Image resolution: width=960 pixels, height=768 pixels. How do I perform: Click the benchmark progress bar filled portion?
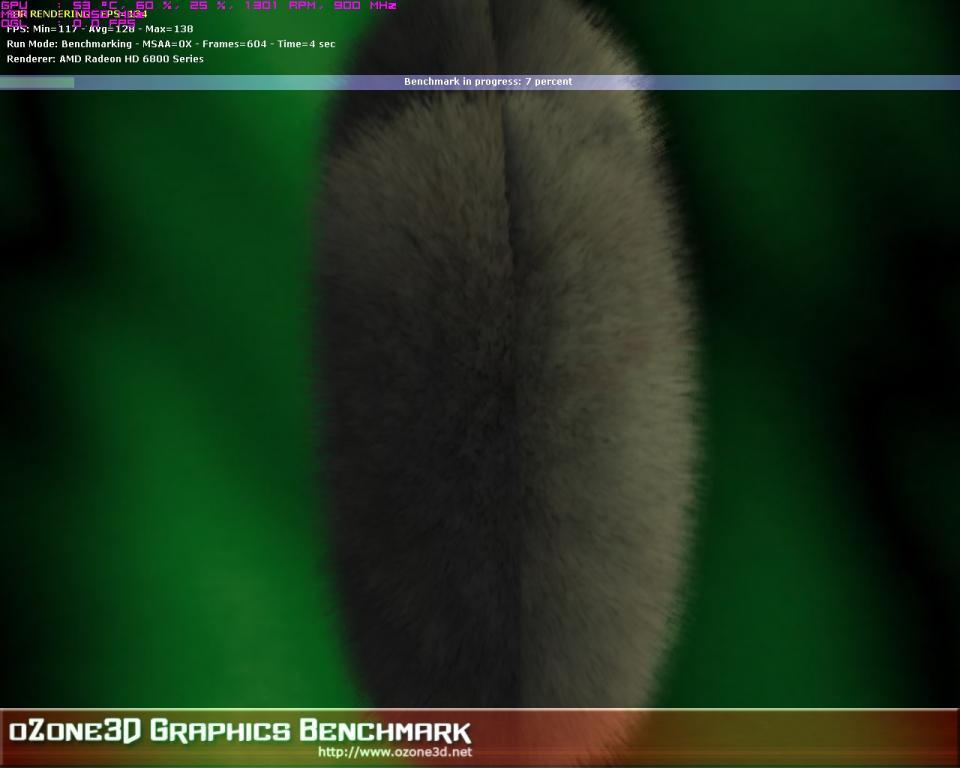pyautogui.click(x=37, y=82)
